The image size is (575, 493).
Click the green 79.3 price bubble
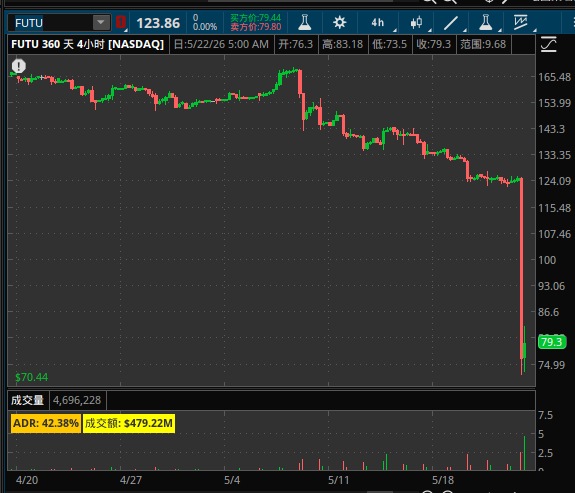[x=552, y=342]
